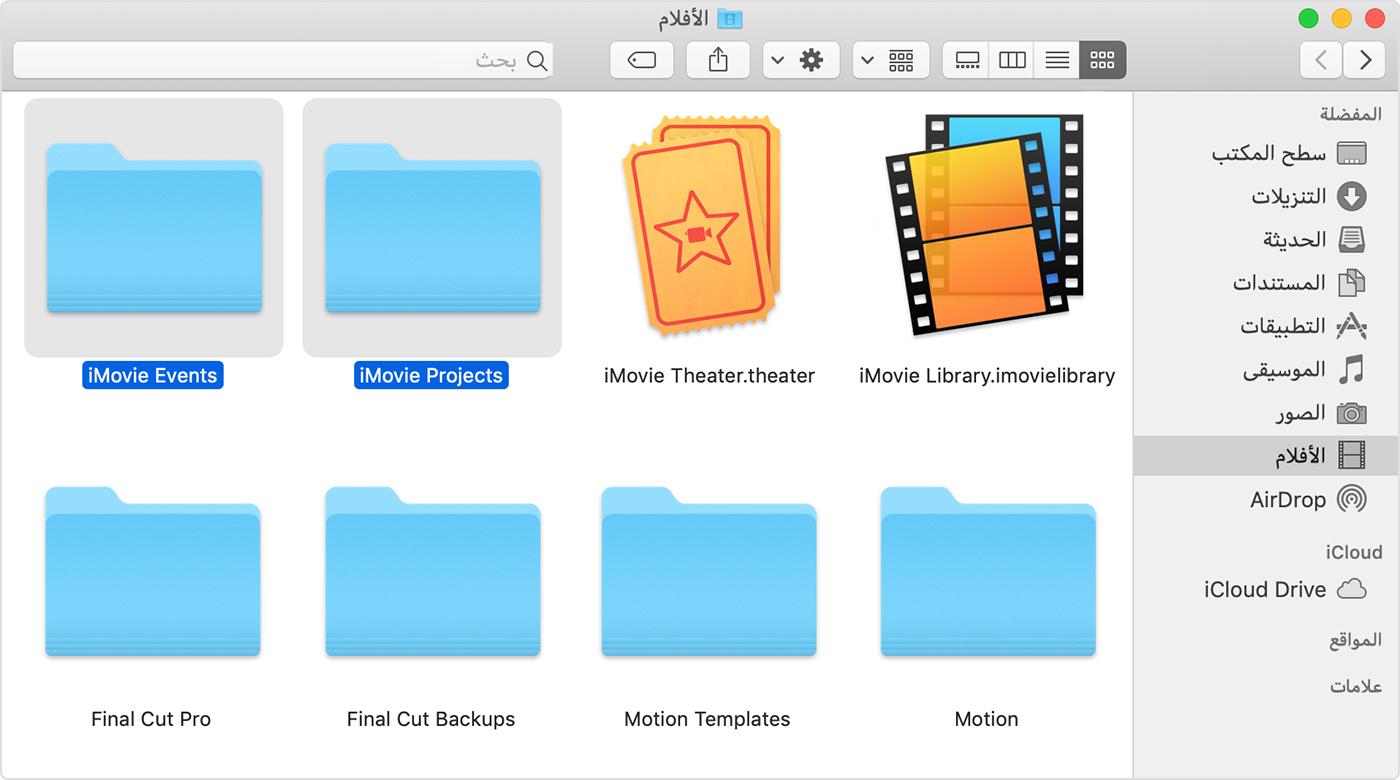Image resolution: width=1400 pixels, height=780 pixels.
Task: Select the iMovie Library film strip icon
Action: 986,224
